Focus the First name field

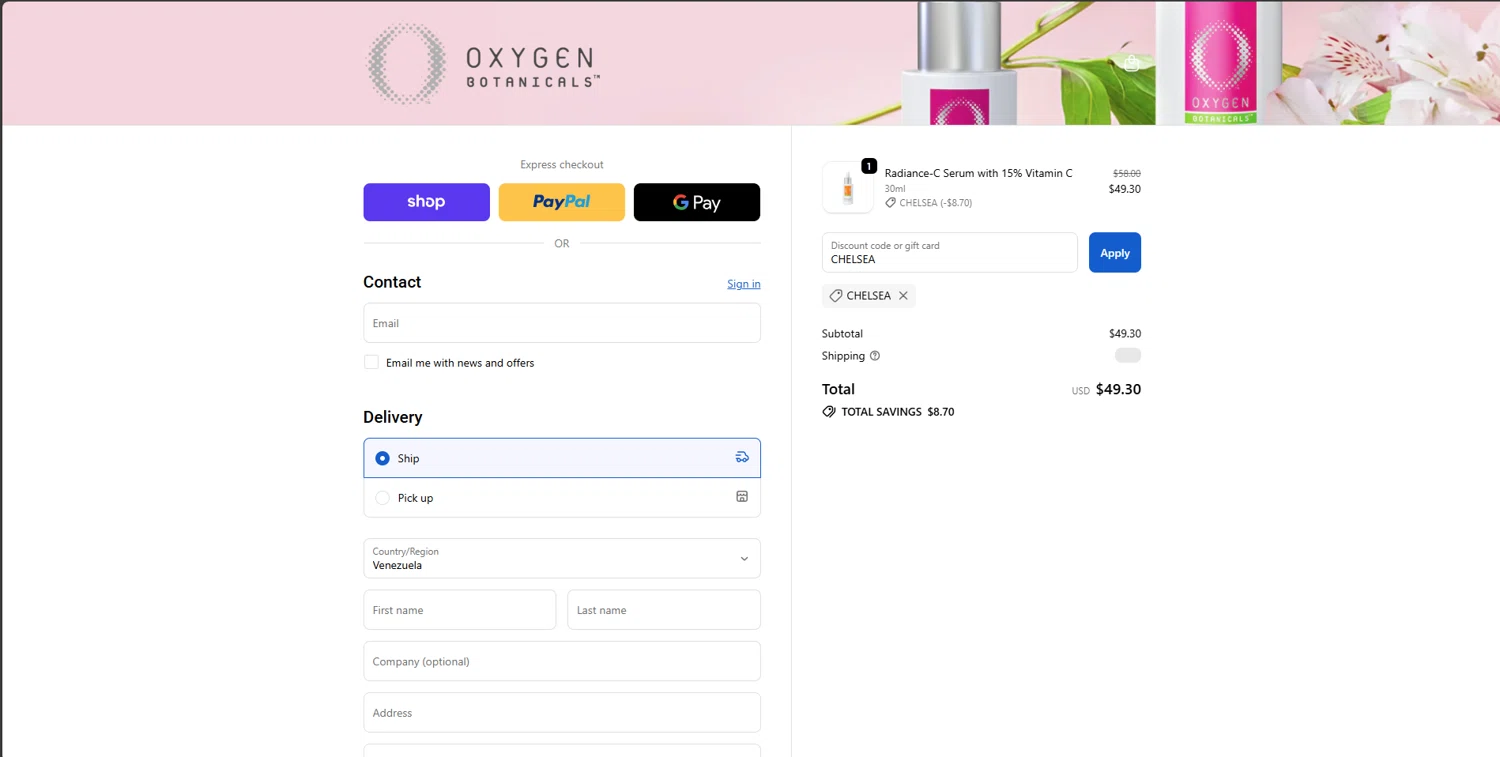460,610
